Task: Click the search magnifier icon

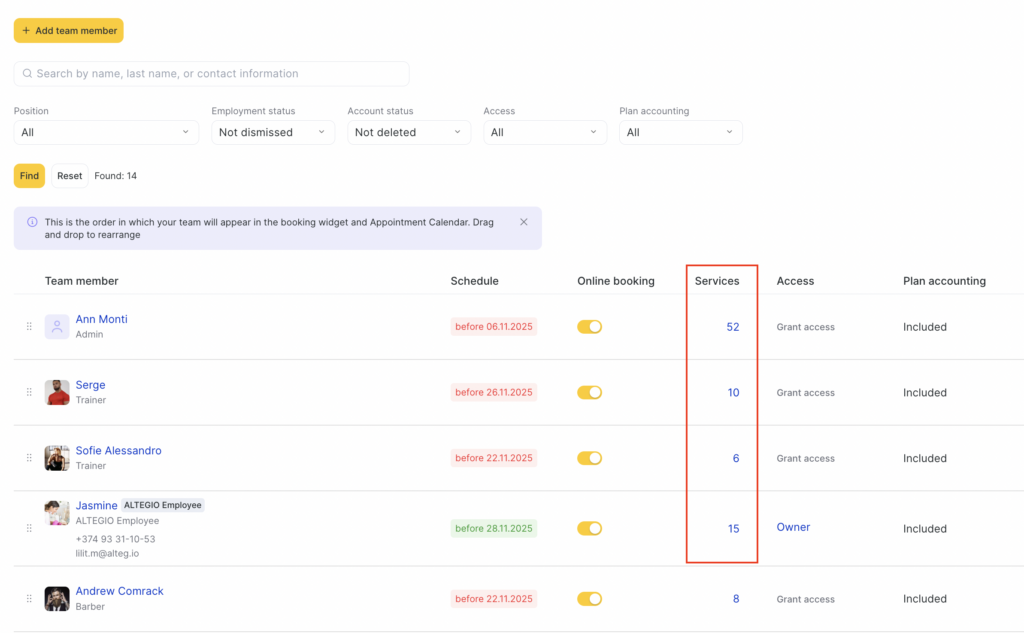Action: click(26, 74)
